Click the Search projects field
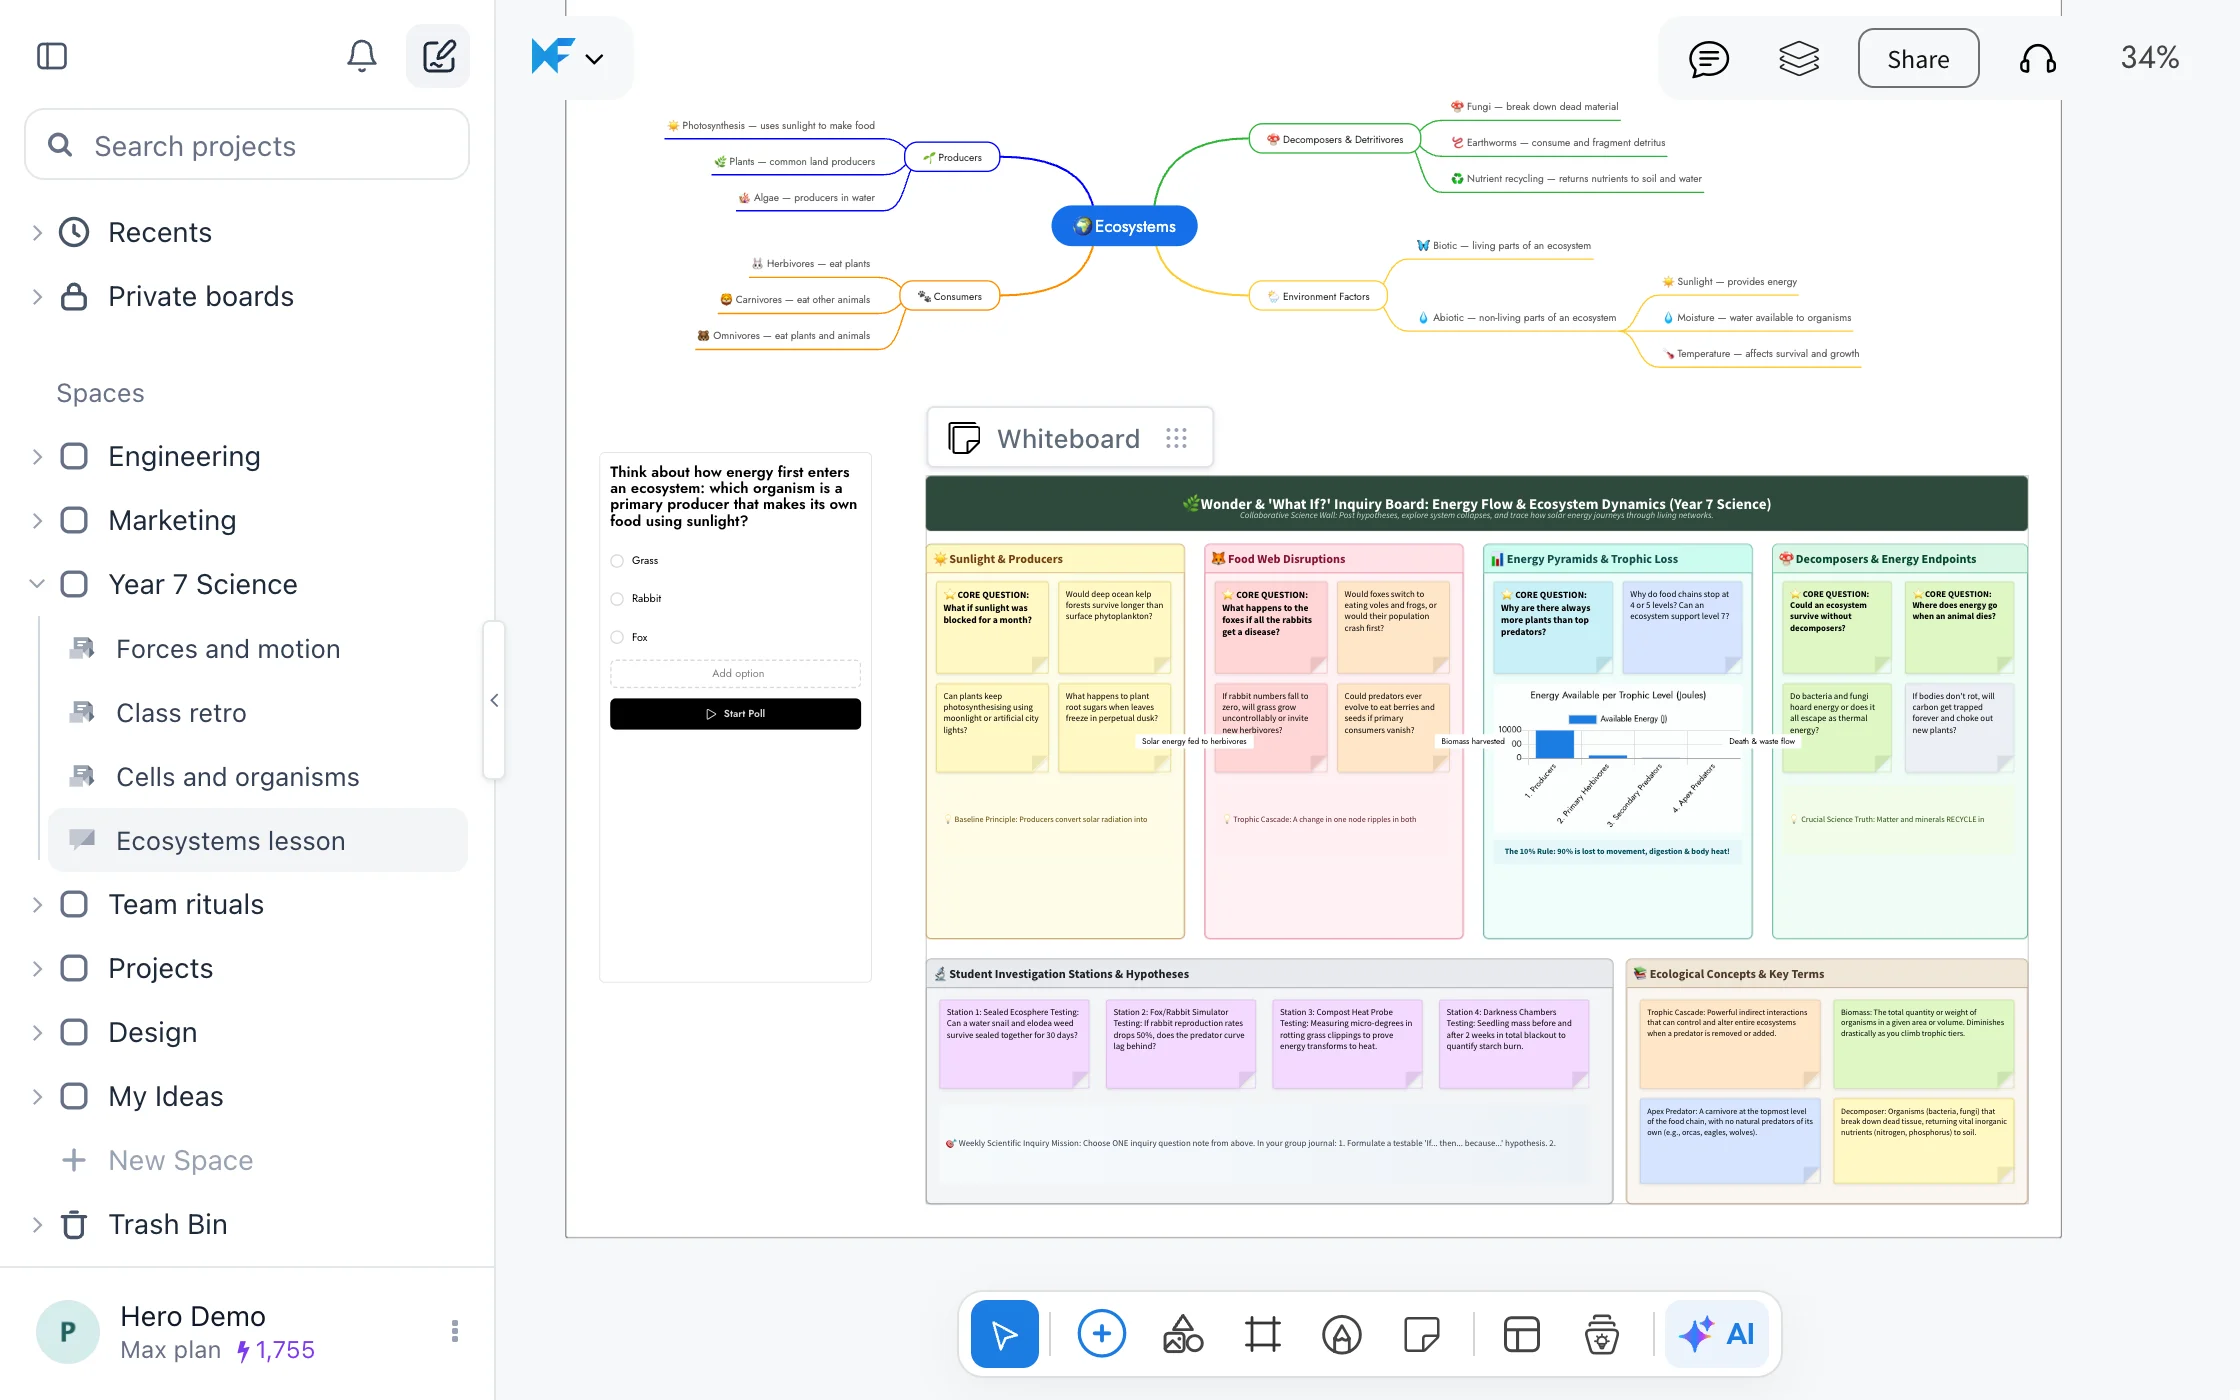2240x1400 pixels. pyautogui.click(x=247, y=146)
